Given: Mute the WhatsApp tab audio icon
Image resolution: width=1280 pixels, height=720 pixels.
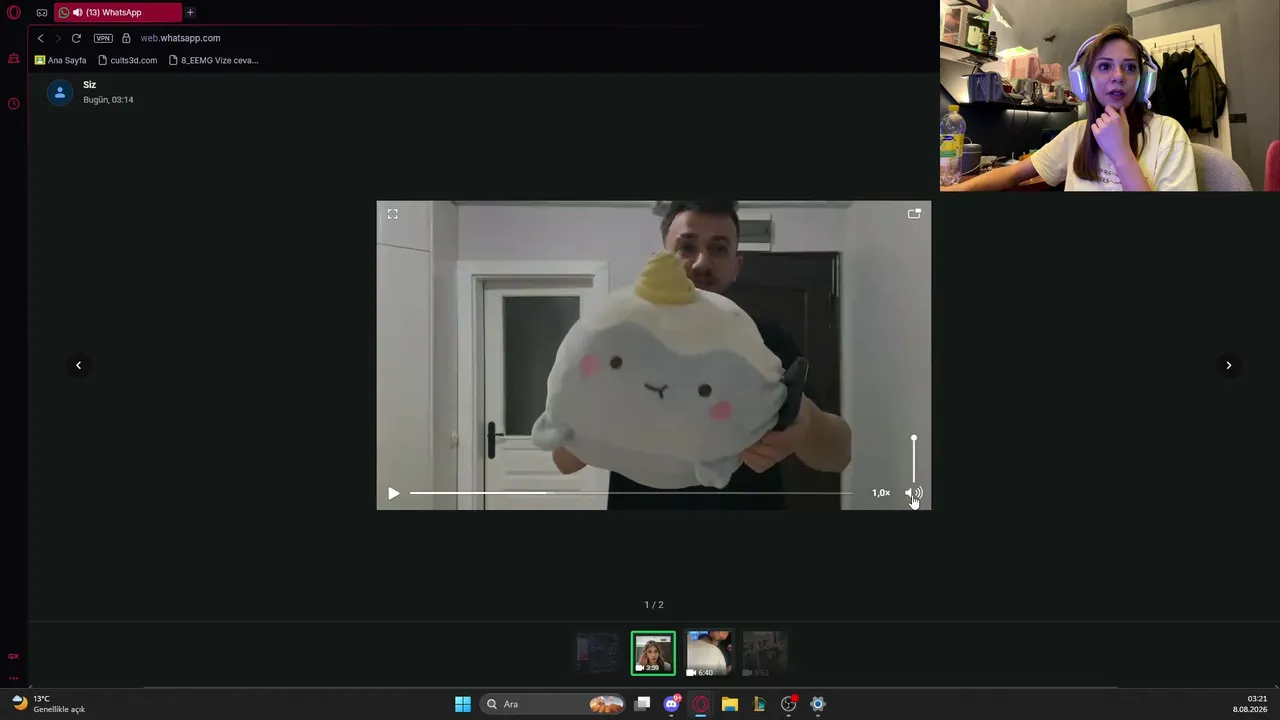Looking at the screenshot, I should (77, 12).
